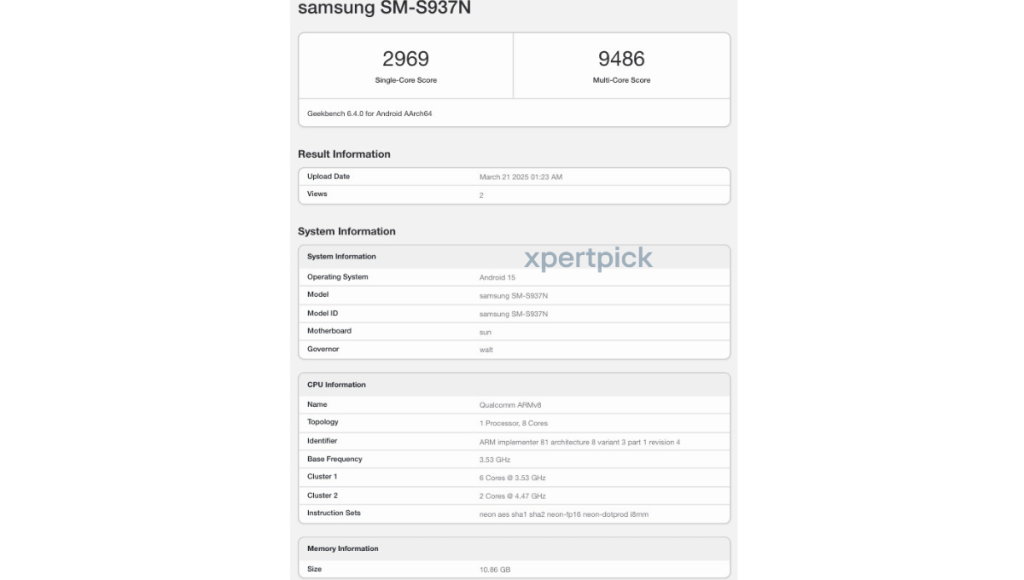Viewport: 1024px width, 580px height.
Task: Select the System Information section heading
Action: coord(346,231)
